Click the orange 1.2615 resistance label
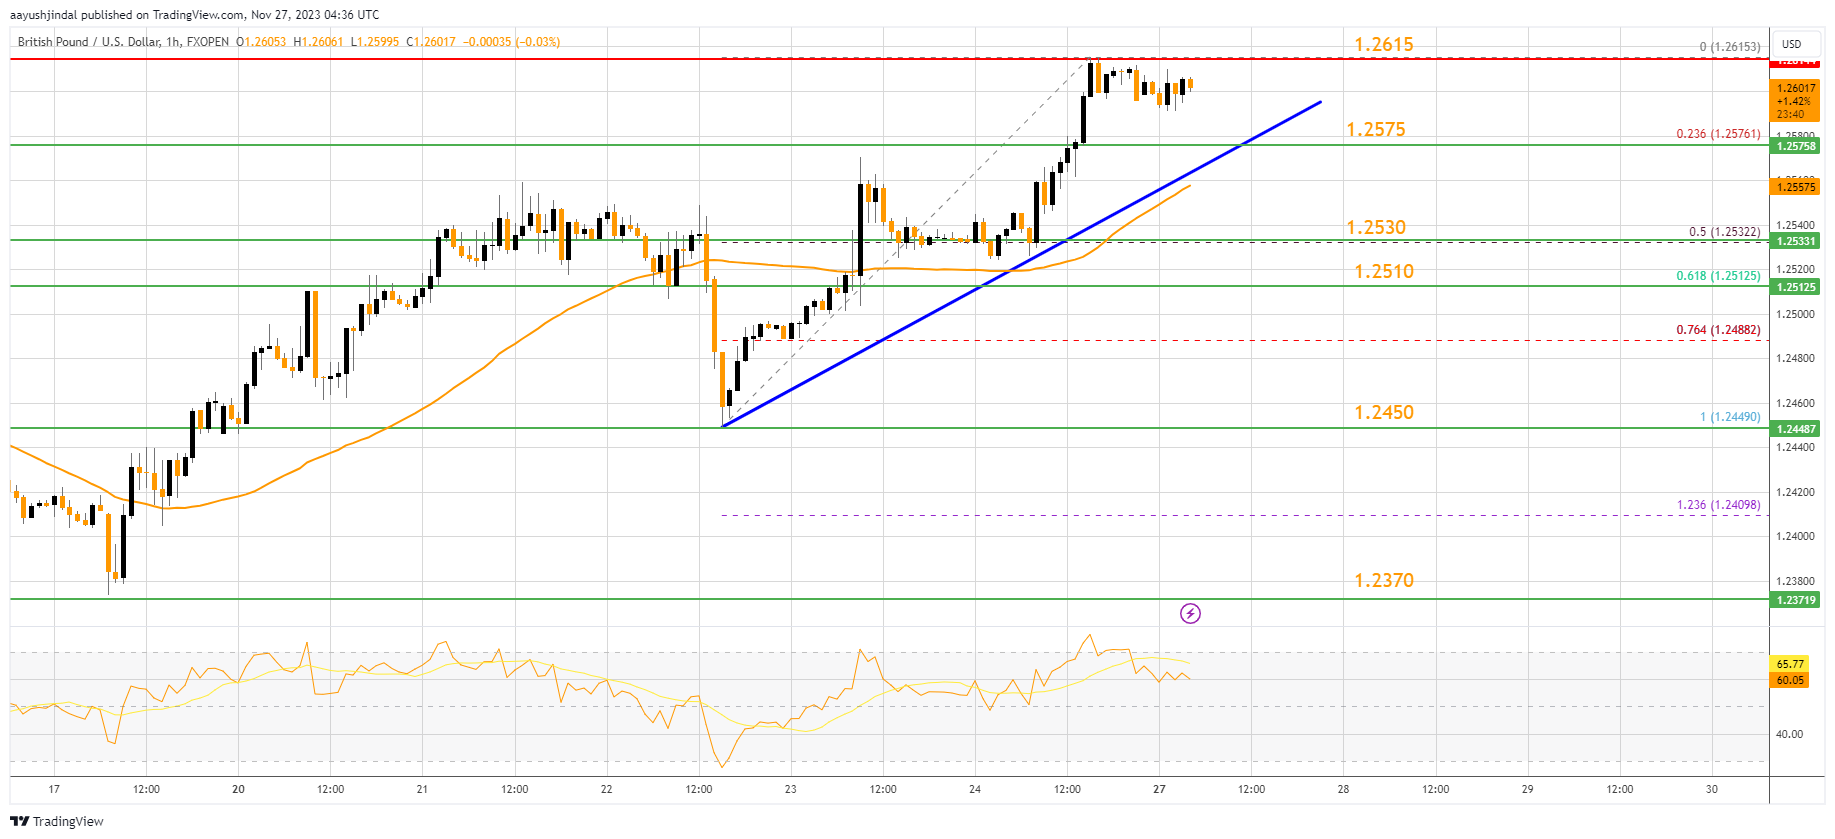Image resolution: width=1835 pixels, height=839 pixels. pos(1384,44)
